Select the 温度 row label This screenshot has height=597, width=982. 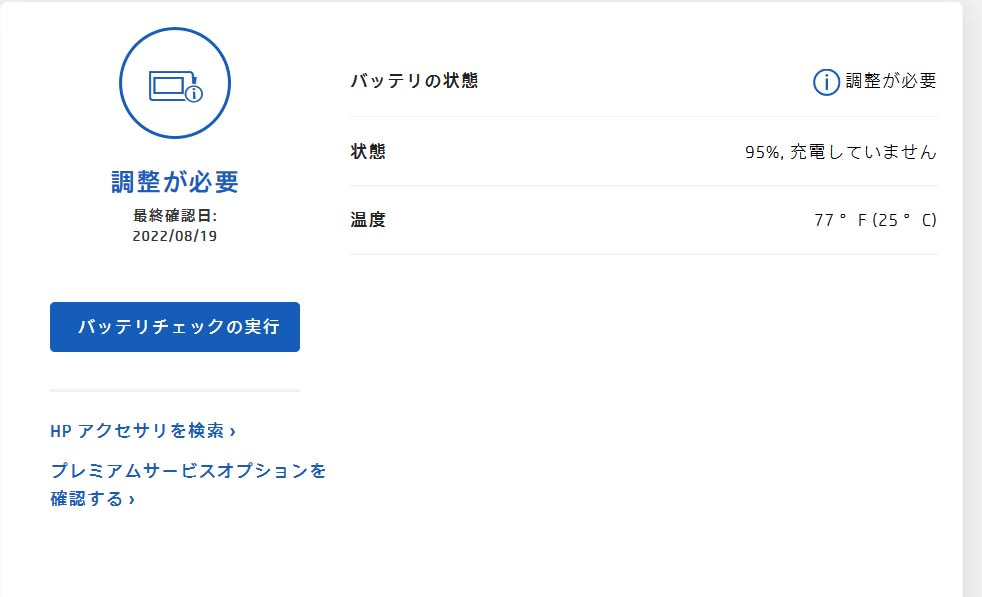point(368,220)
